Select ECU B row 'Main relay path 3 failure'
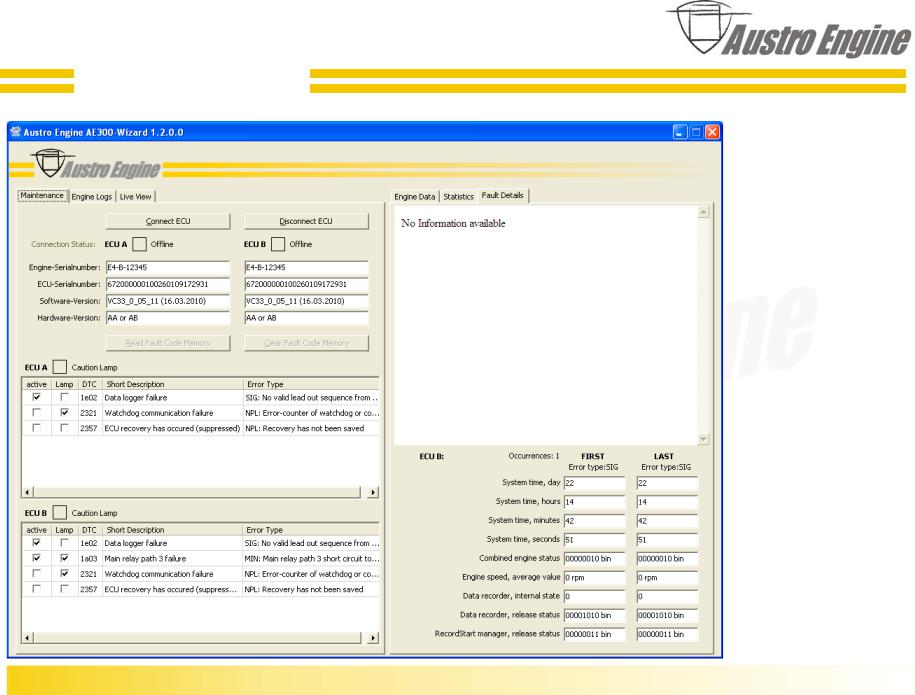 200,558
